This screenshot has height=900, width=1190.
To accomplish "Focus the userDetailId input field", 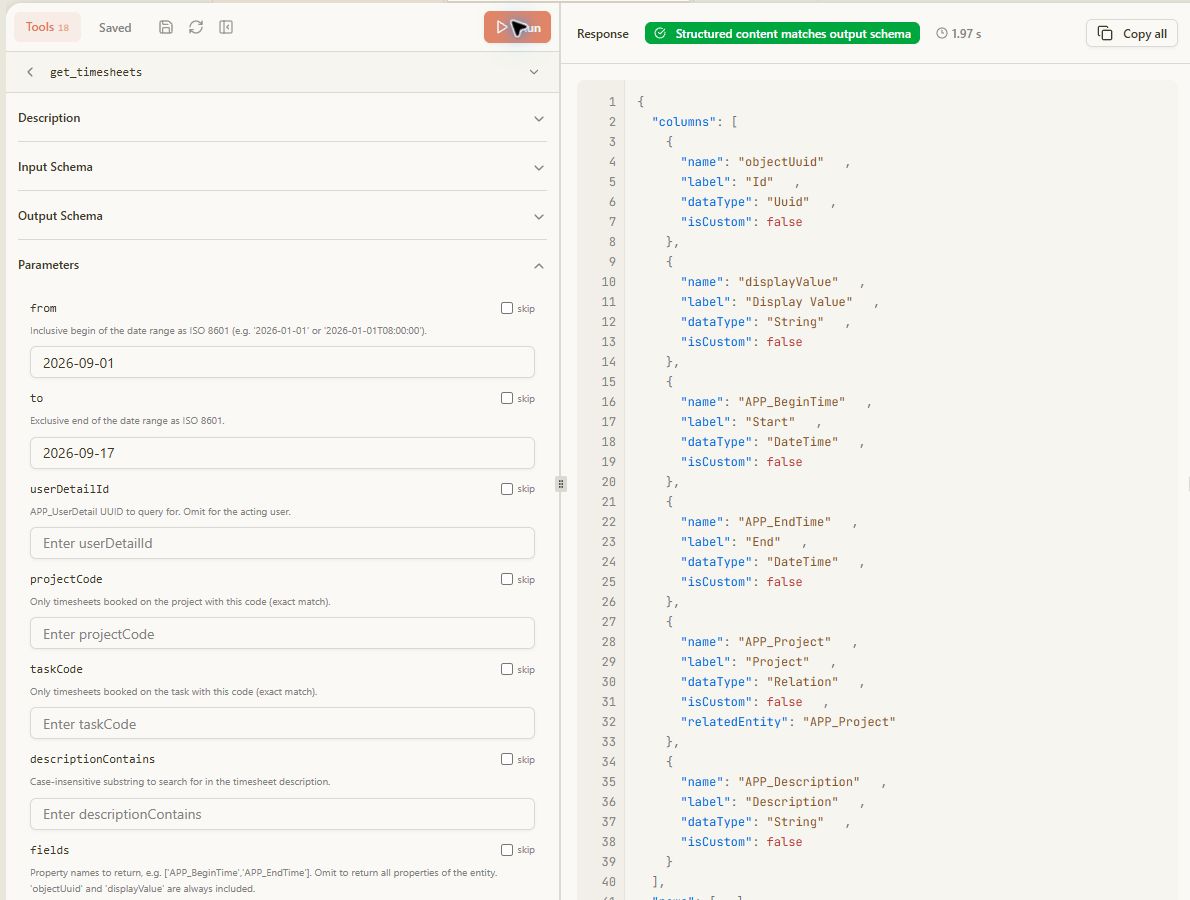I will pyautogui.click(x=282, y=543).
